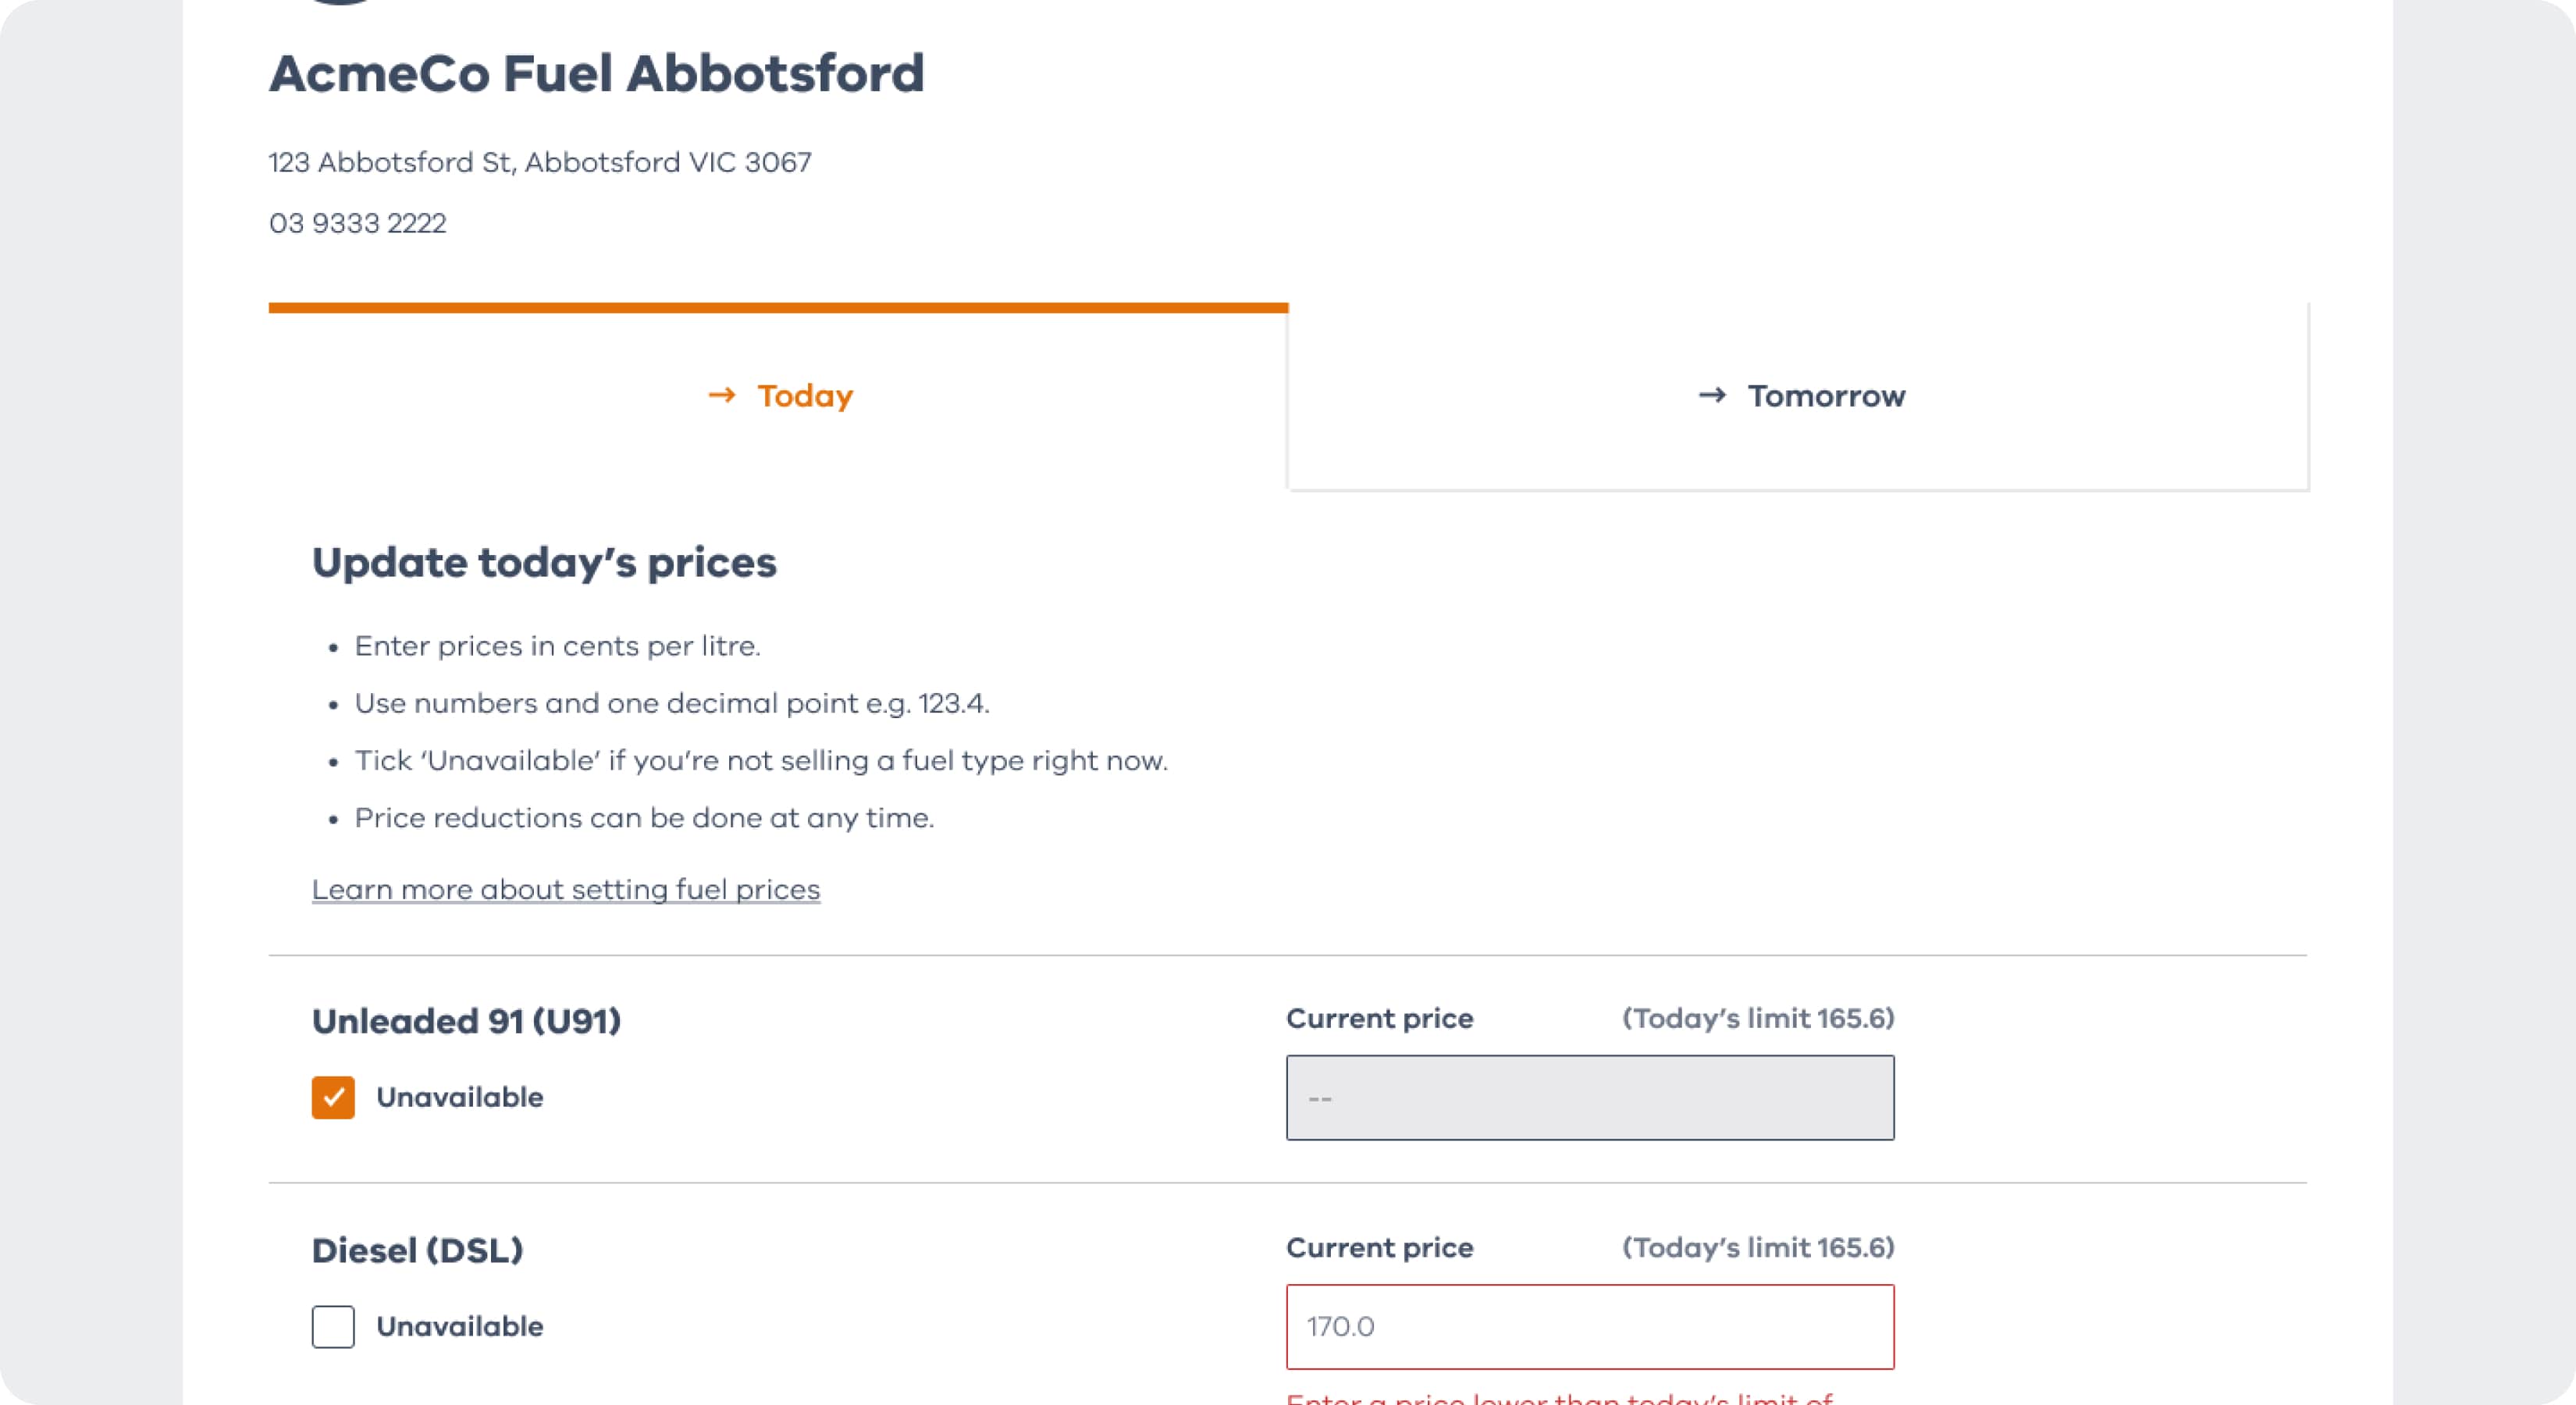Image resolution: width=2576 pixels, height=1405 pixels.
Task: Click the phone number 03 9333 2222
Action: click(x=357, y=223)
